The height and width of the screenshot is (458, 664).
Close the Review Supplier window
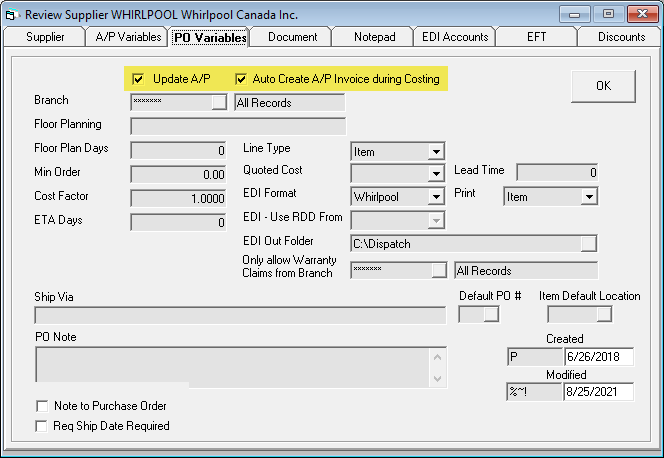[642, 14]
